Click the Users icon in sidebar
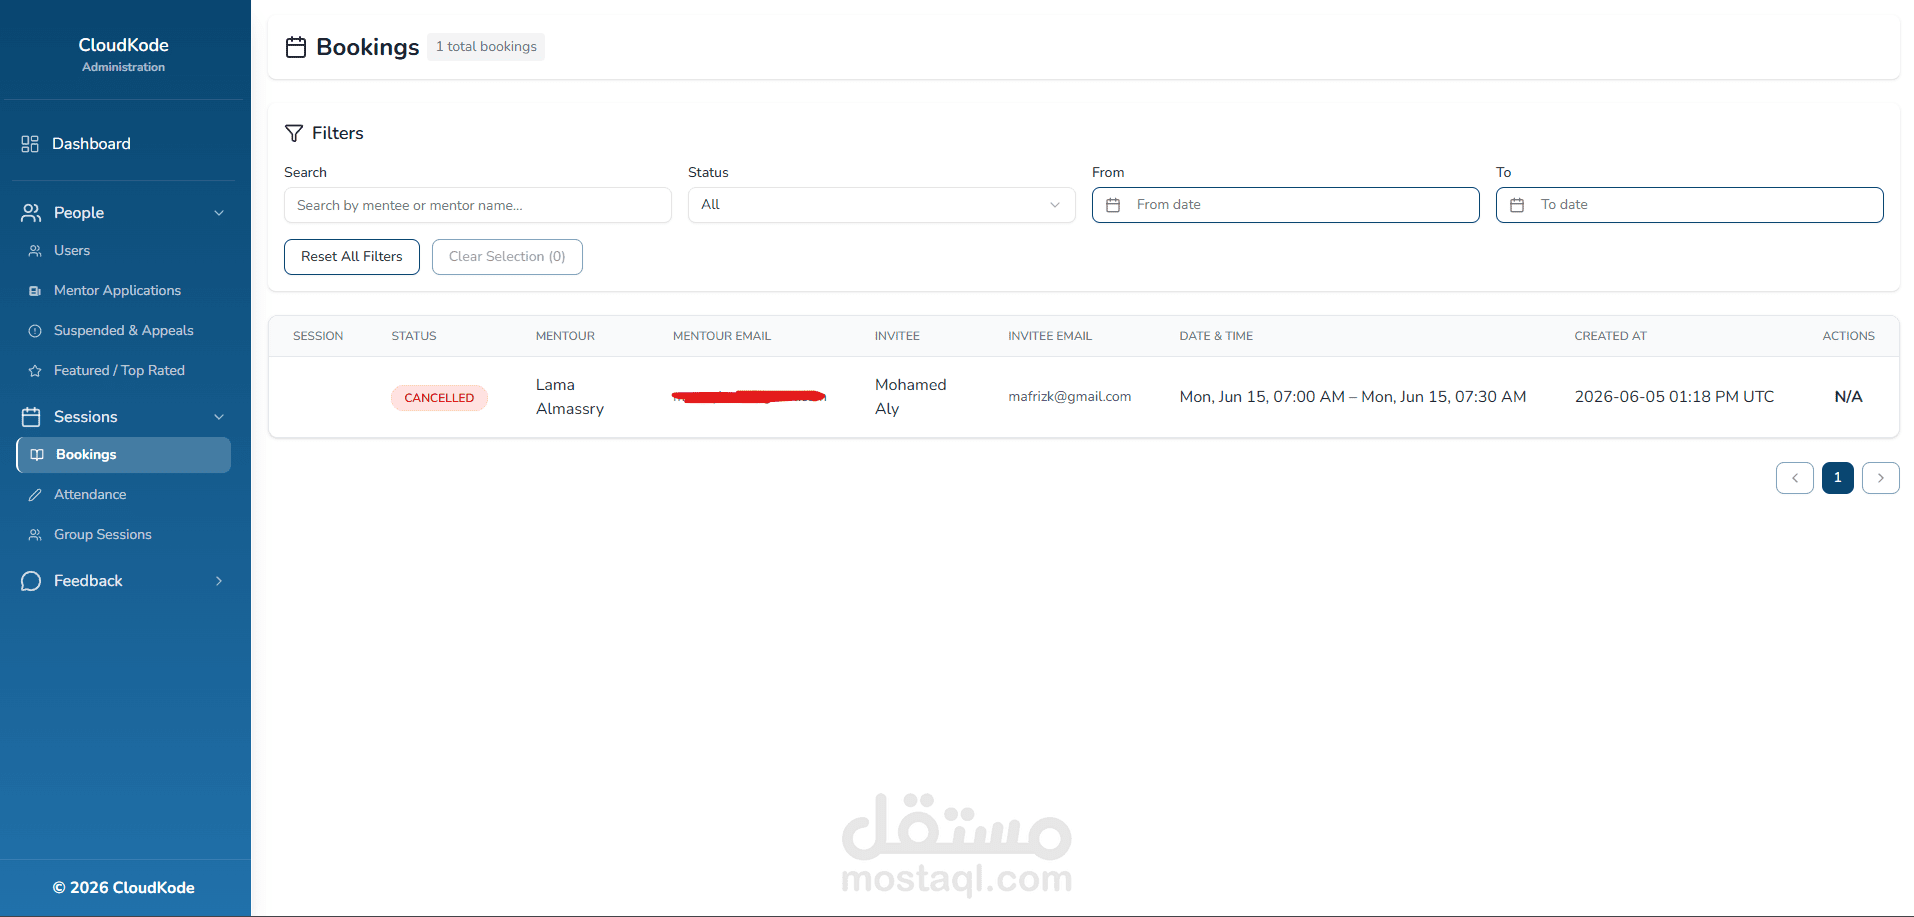 click(x=35, y=251)
